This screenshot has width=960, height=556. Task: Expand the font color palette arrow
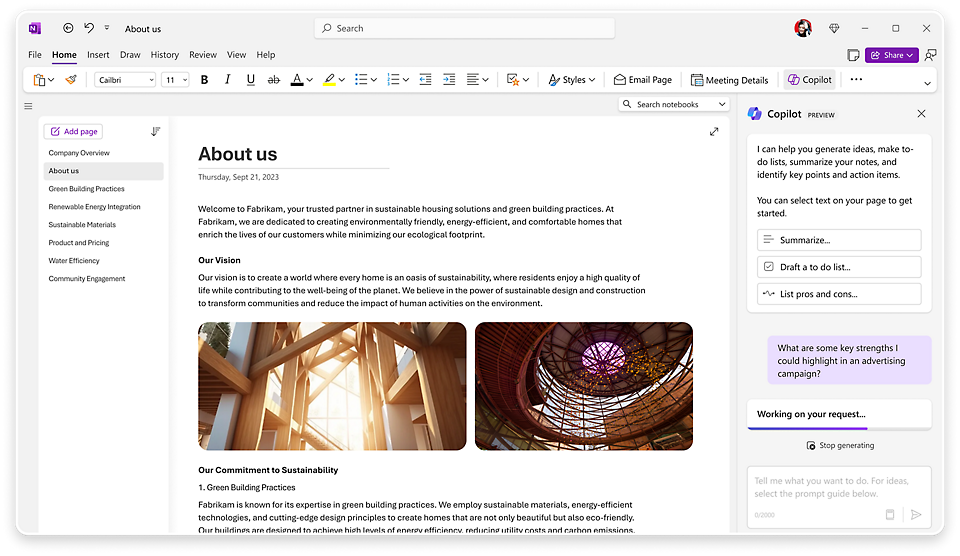(310, 80)
